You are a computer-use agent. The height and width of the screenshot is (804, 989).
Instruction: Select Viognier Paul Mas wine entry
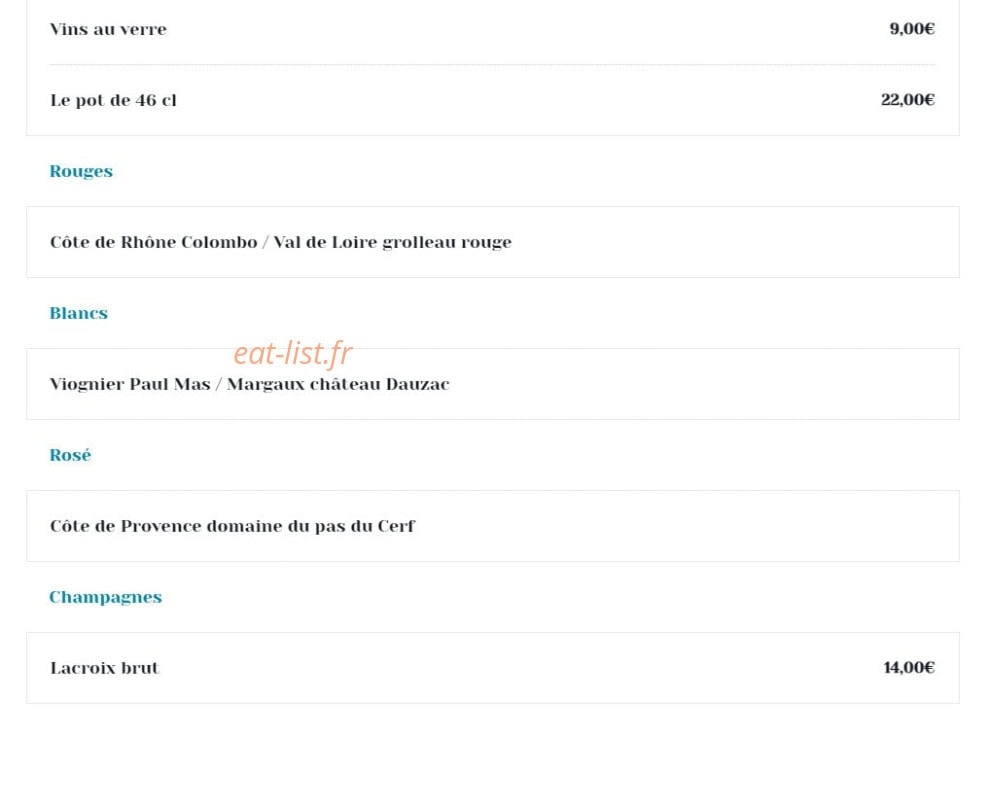click(130, 384)
